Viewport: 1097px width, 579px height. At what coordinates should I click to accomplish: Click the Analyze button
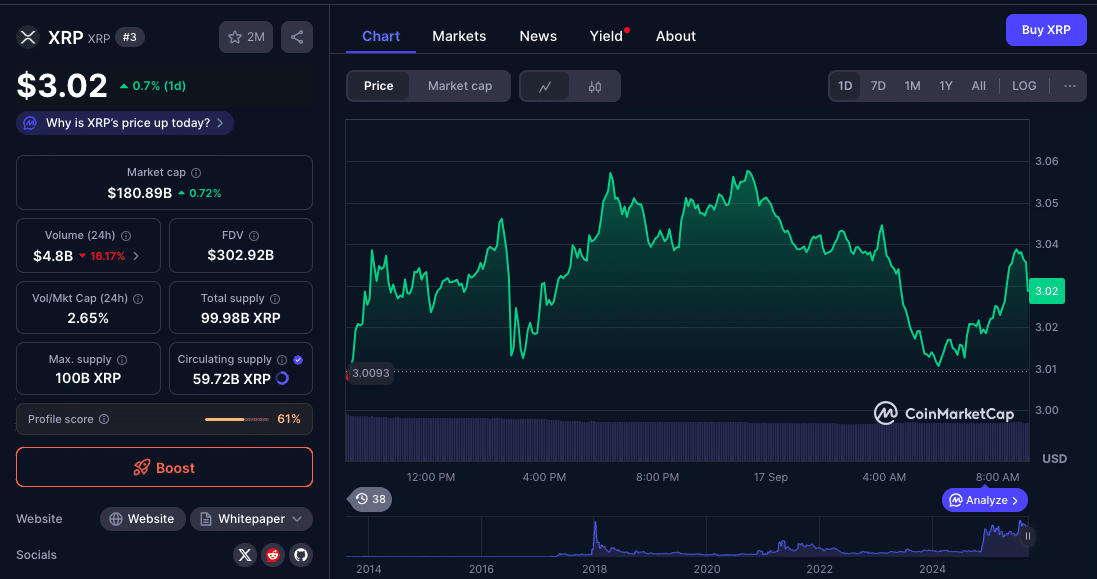[x=984, y=500]
